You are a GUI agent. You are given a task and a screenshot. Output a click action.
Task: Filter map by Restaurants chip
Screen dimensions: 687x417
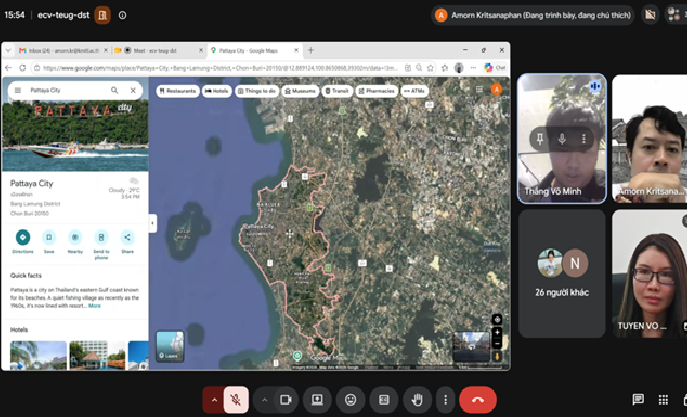(x=178, y=91)
